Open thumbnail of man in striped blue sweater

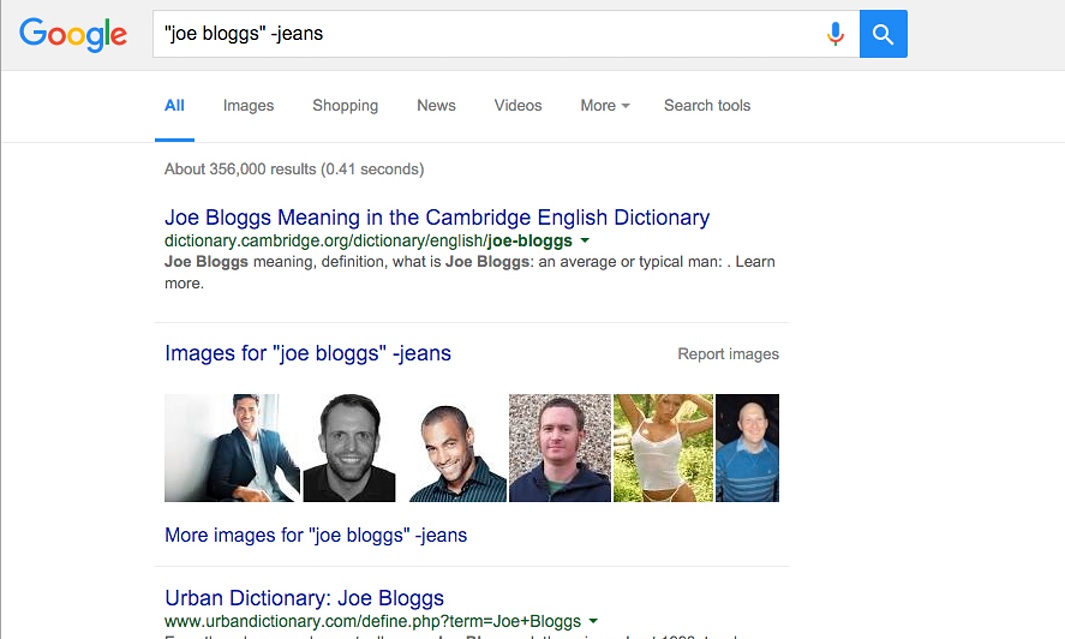747,448
